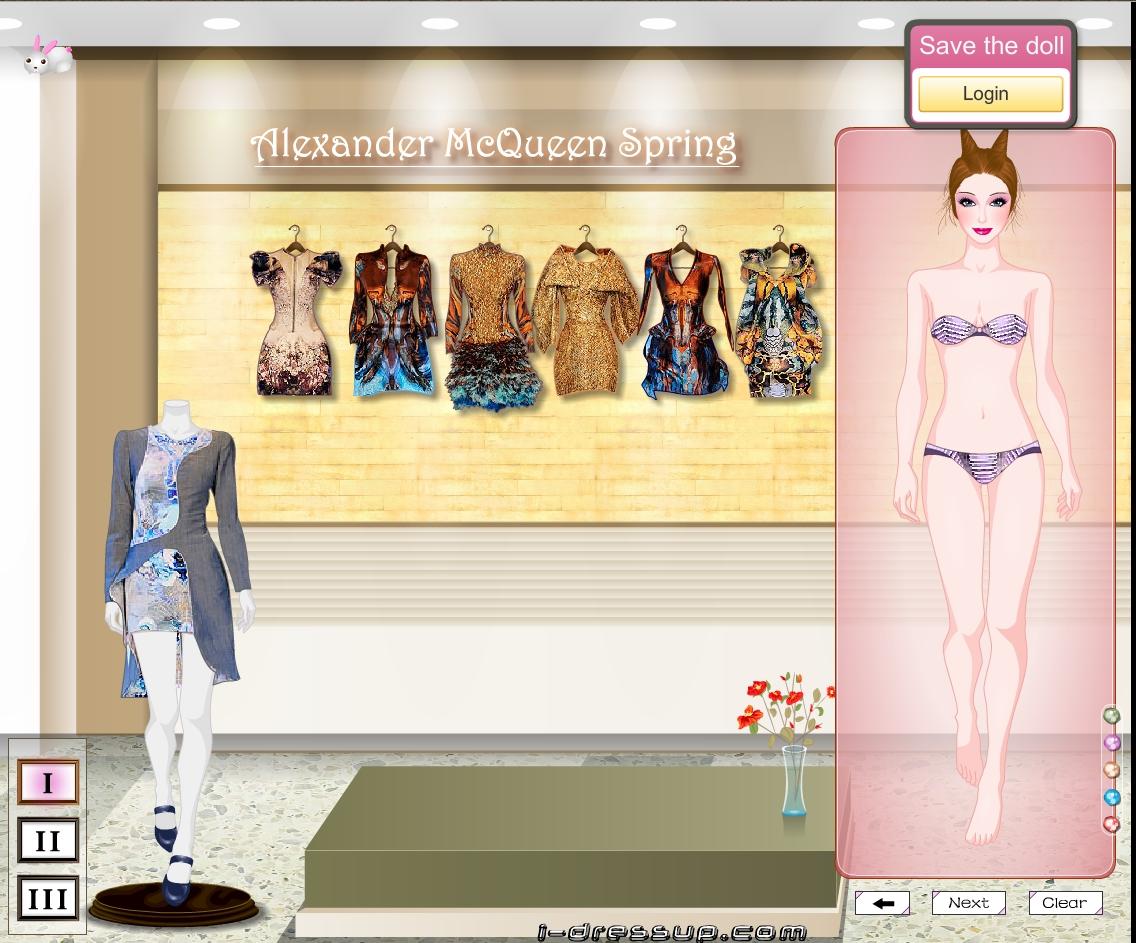This screenshot has height=943, width=1136.
Task: Select the gold sequin cape dress
Action: tap(585, 320)
